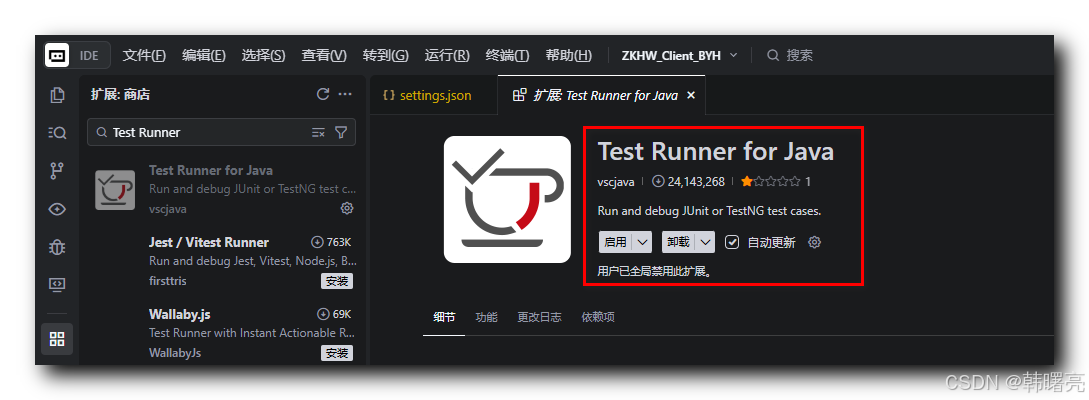Screen dimensions: 1089x400
Task: Open the ZKHW_Client_BYH project dropdown
Action: (x=680, y=56)
